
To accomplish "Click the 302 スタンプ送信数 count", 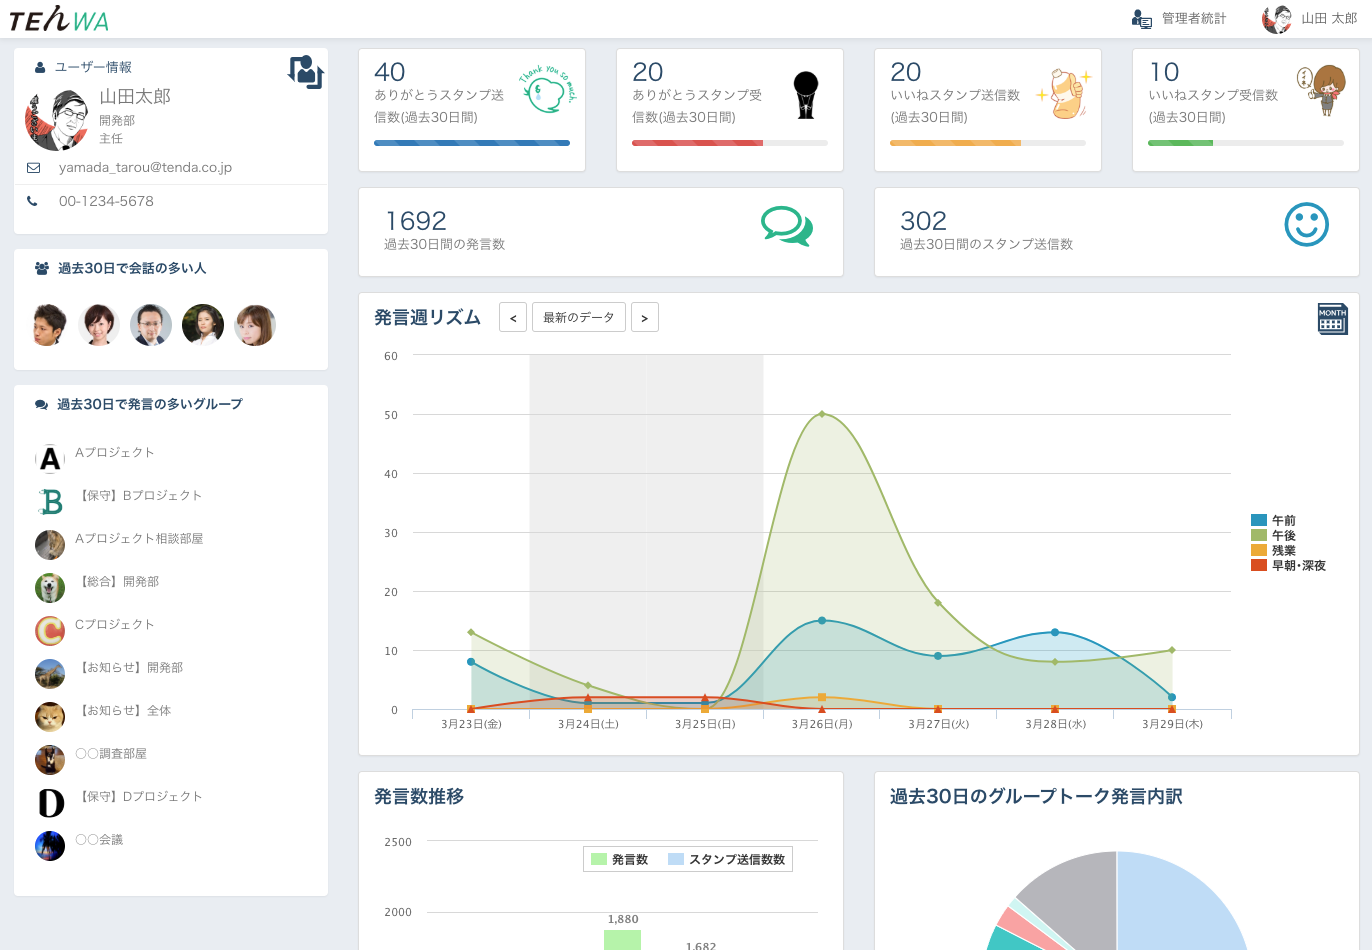I will coord(923,220).
